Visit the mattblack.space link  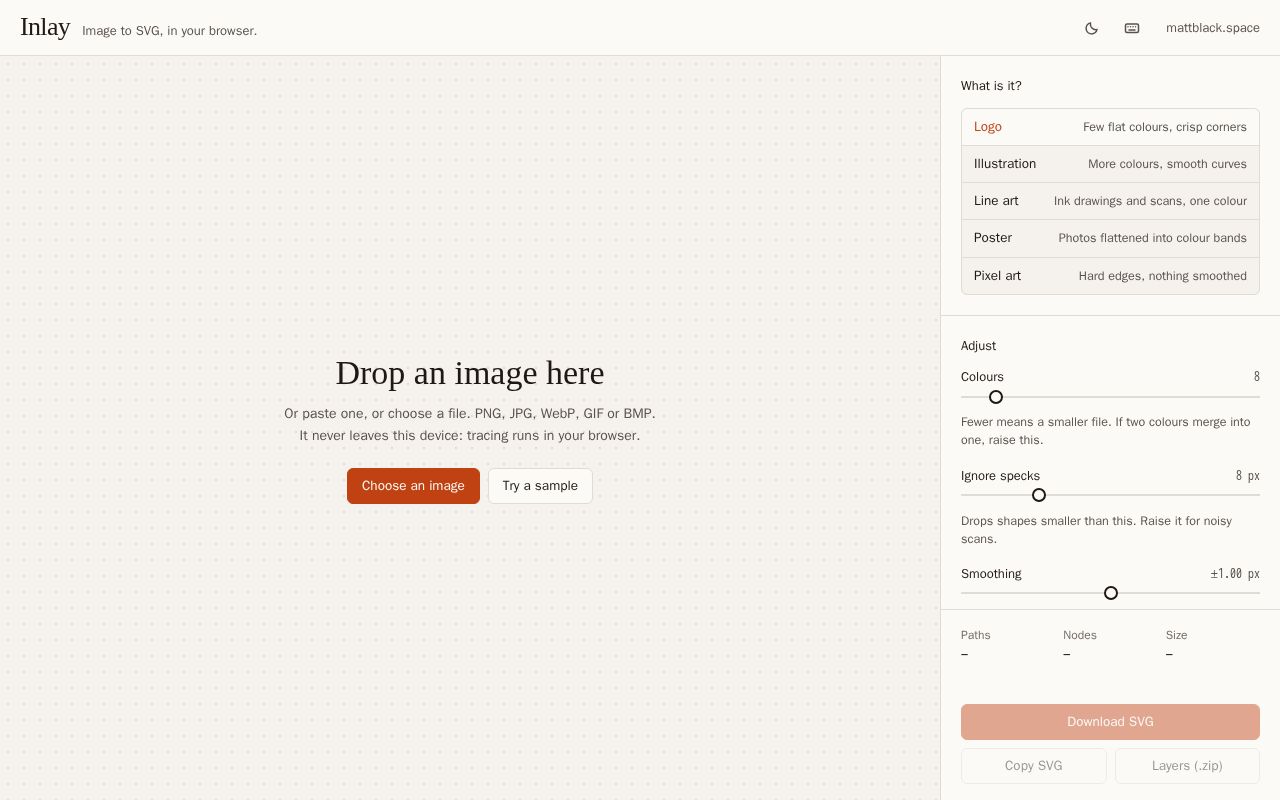click(1213, 28)
